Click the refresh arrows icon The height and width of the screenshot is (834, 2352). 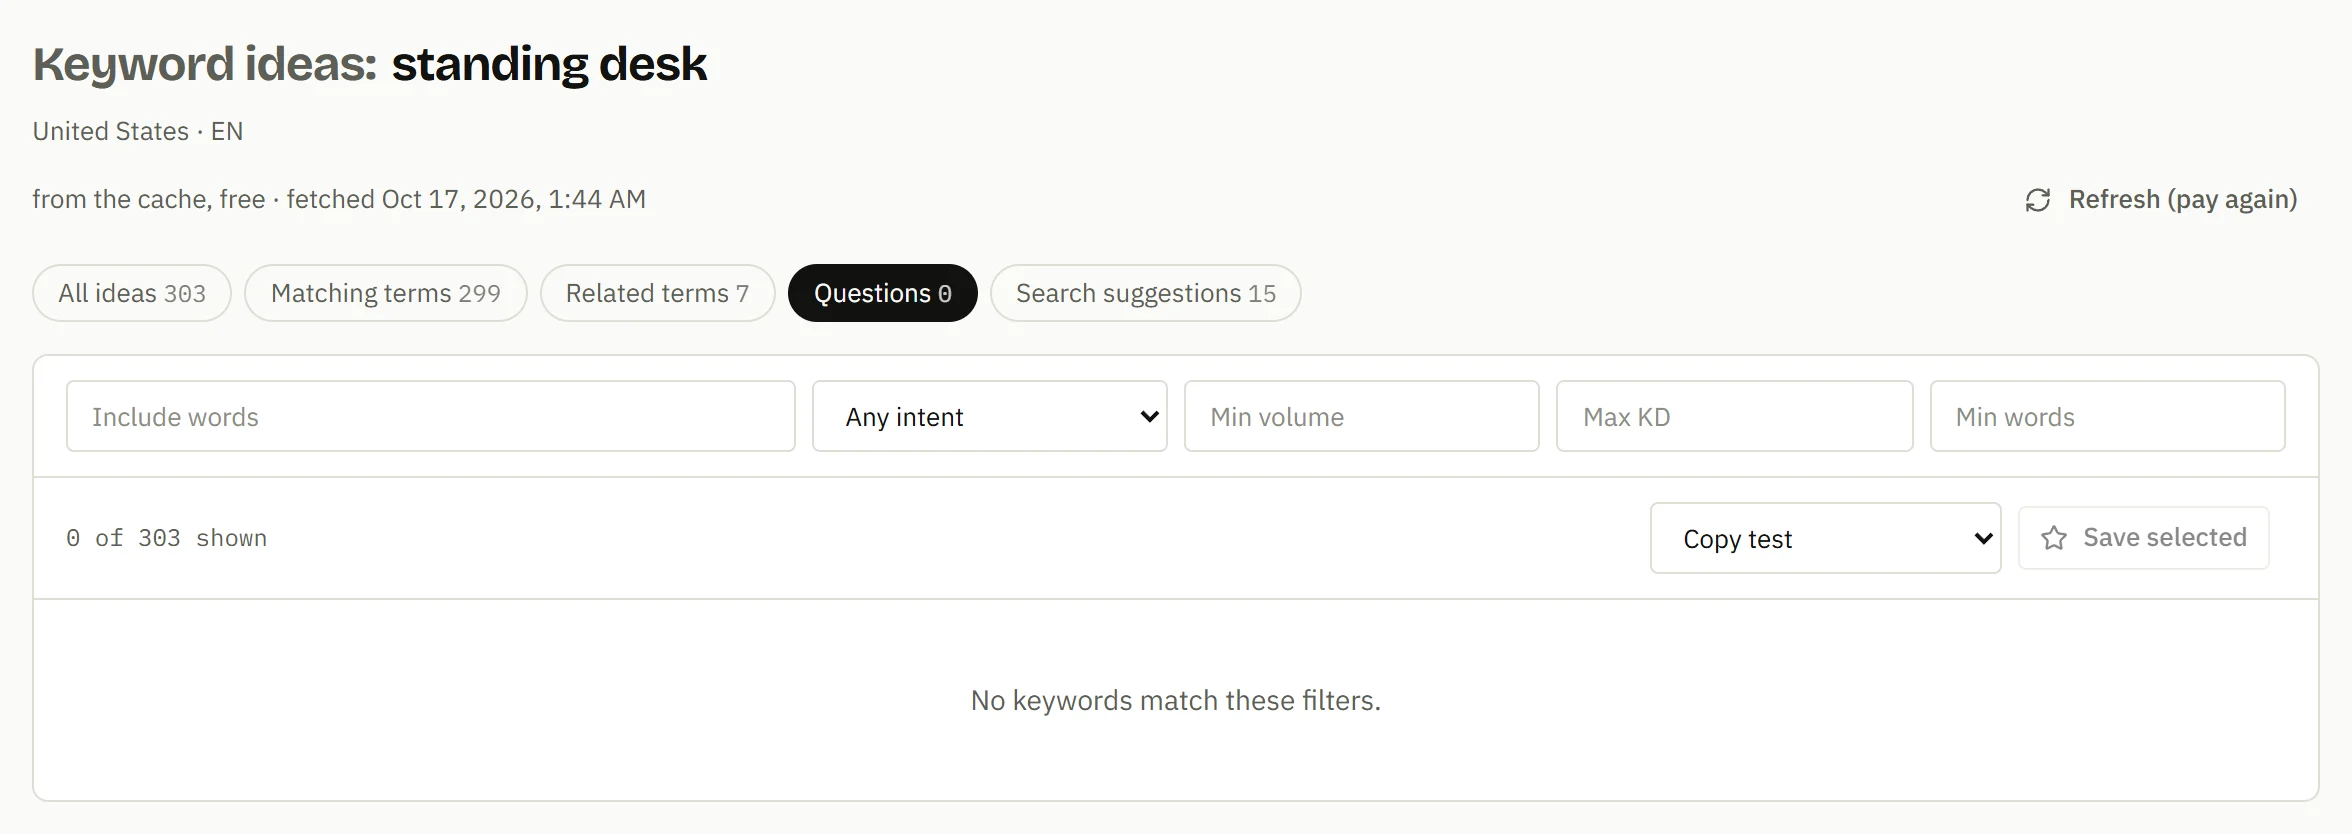(2037, 200)
